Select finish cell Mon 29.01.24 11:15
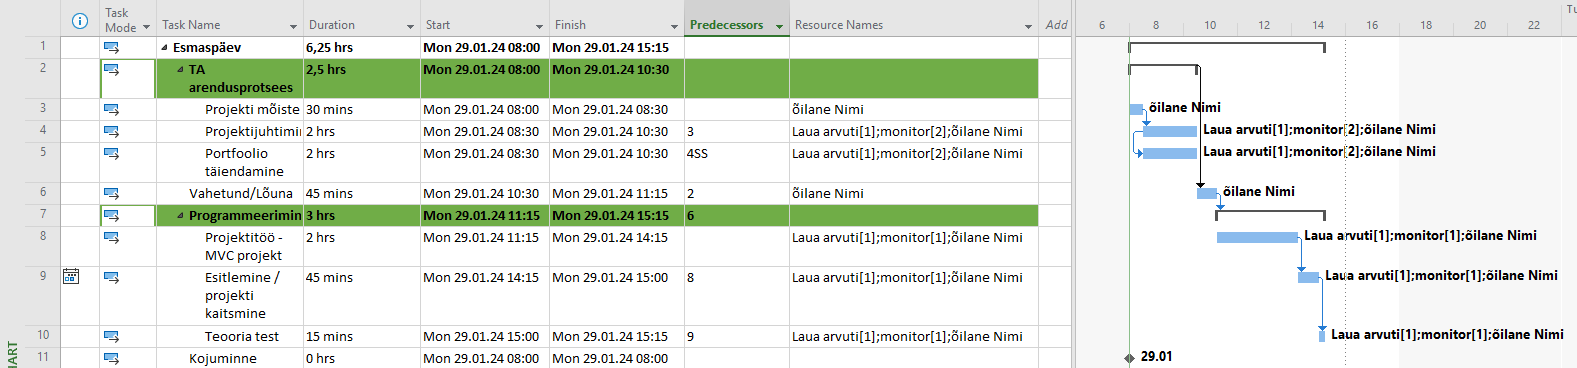This screenshot has height=368, width=1577. [x=617, y=193]
